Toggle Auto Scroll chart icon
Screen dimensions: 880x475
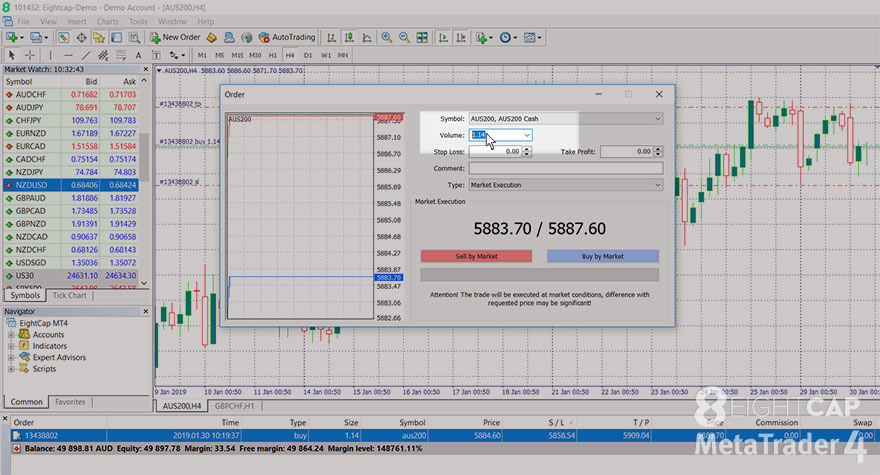coord(443,38)
